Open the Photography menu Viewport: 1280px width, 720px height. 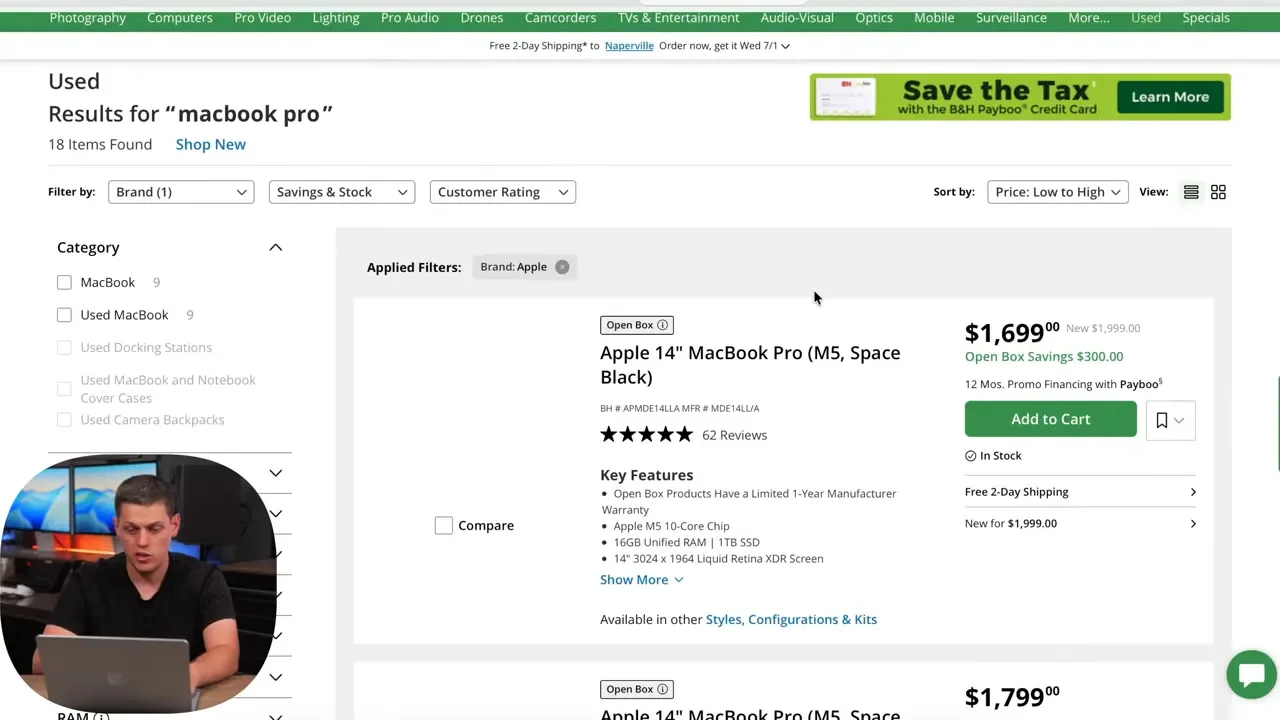88,18
